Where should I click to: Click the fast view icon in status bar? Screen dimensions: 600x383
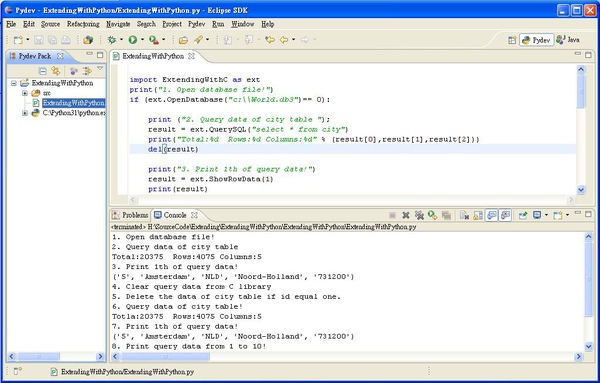point(17,371)
